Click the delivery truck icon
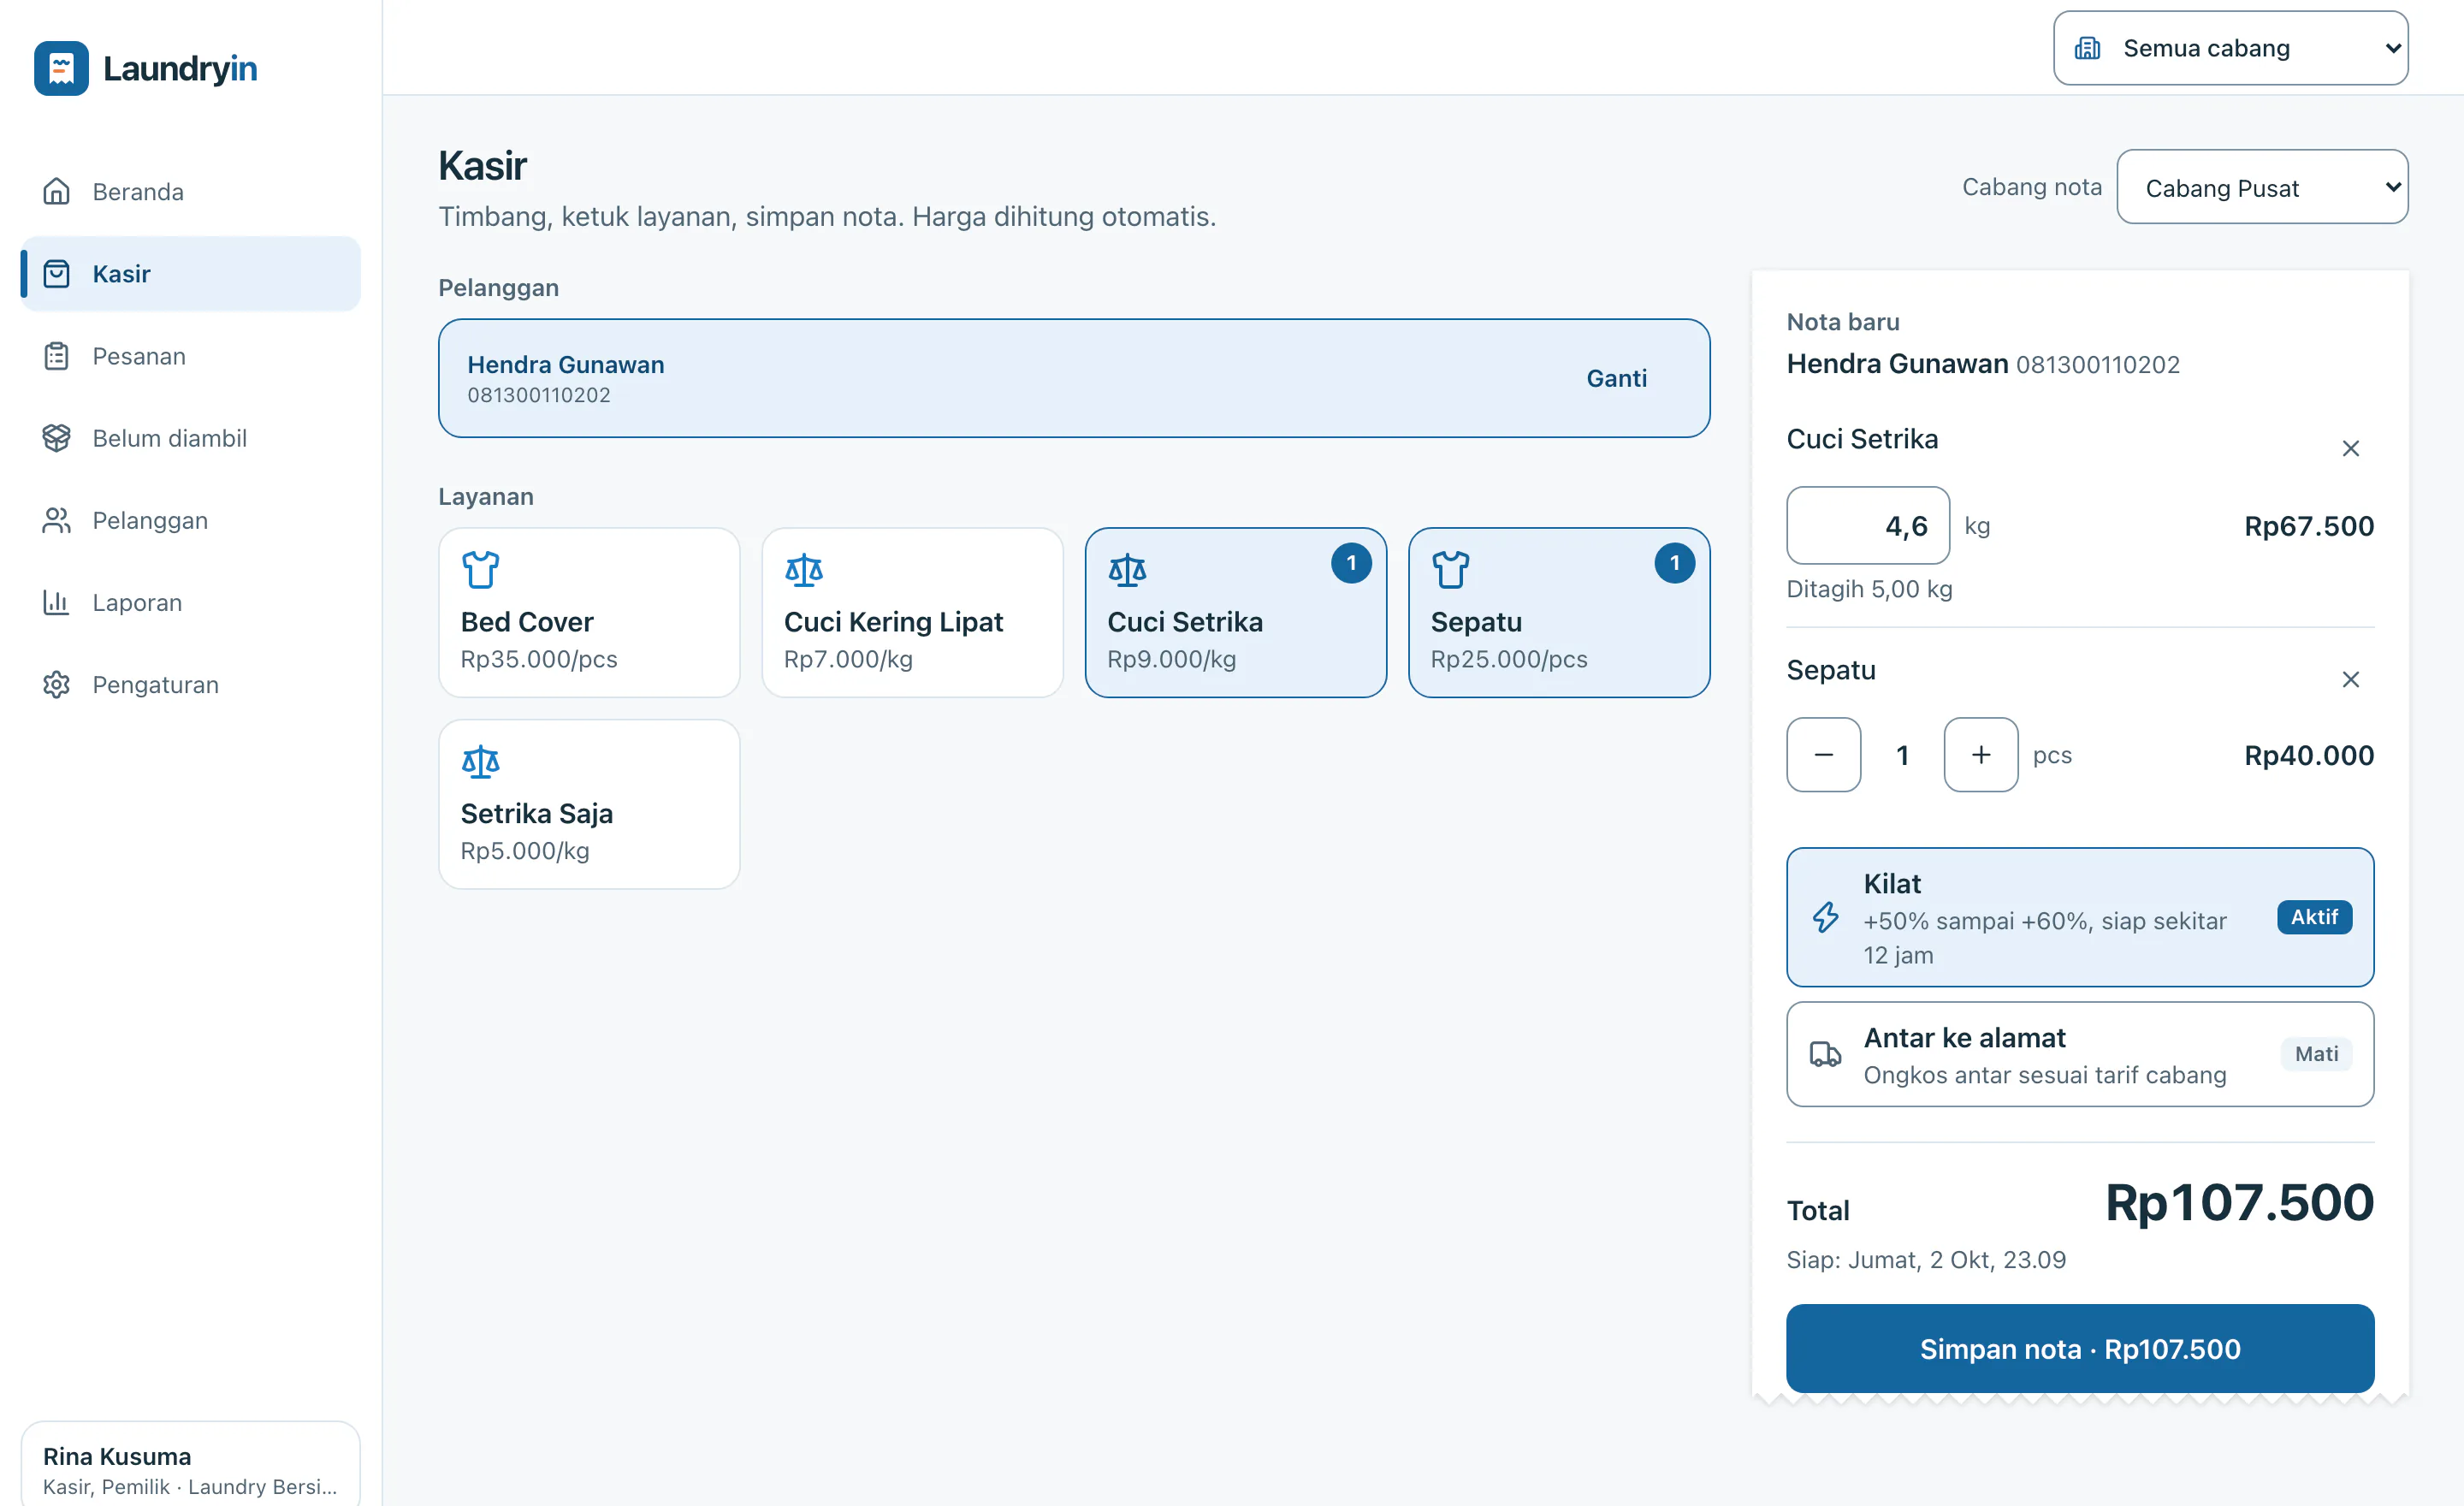 pos(1826,1054)
